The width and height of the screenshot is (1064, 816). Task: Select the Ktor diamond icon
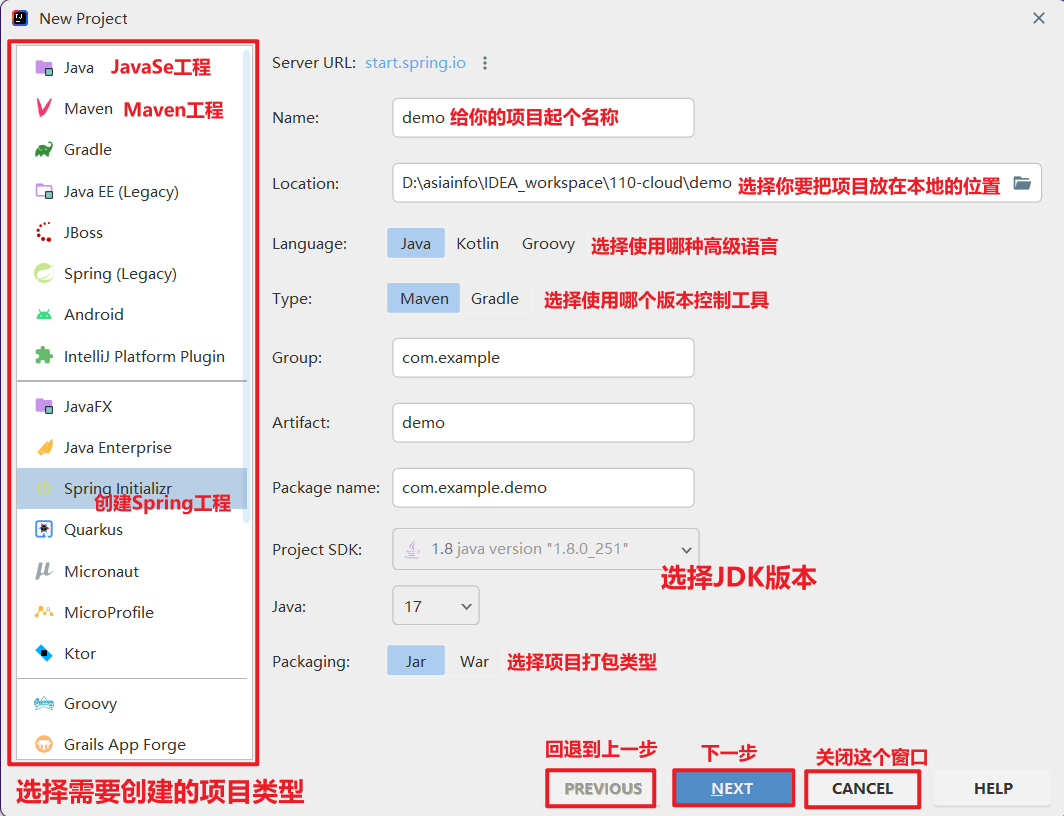pos(44,653)
